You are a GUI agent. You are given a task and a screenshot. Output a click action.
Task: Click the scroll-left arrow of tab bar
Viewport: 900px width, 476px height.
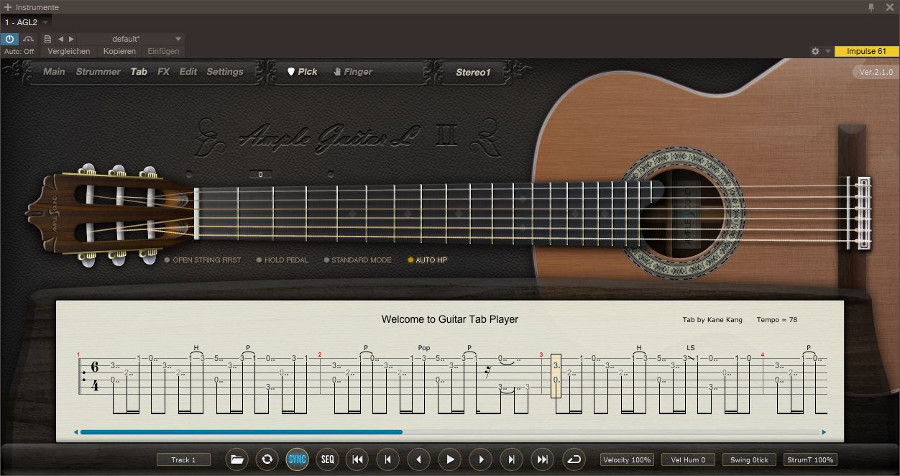76,432
